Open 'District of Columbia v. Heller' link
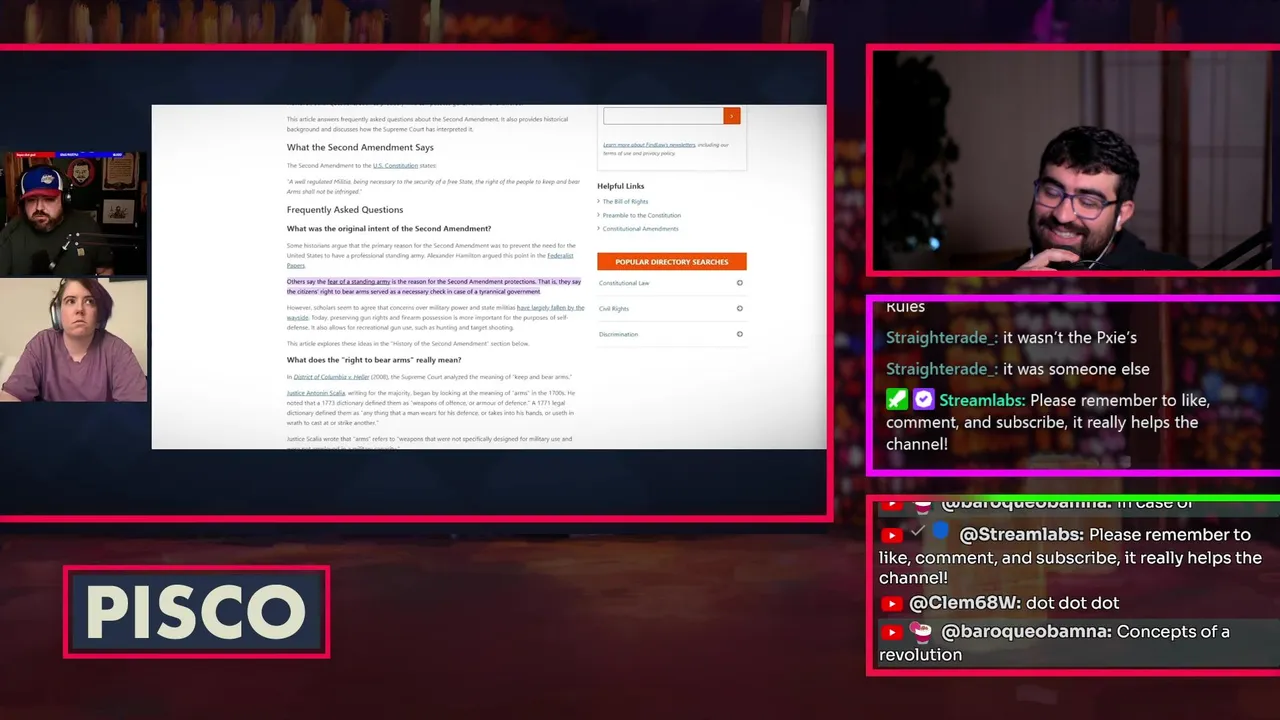The image size is (1280, 720). pyautogui.click(x=331, y=377)
